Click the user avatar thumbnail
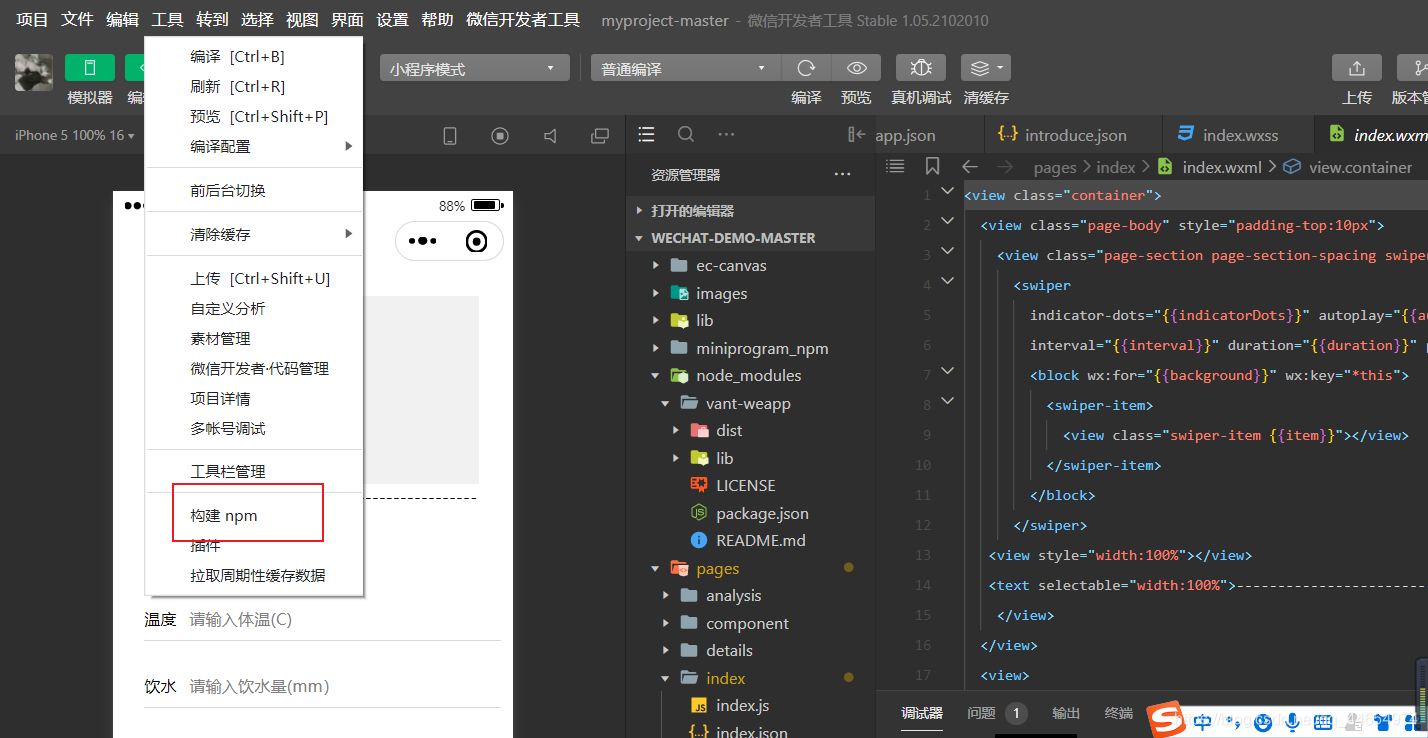The image size is (1428, 738). point(34,73)
